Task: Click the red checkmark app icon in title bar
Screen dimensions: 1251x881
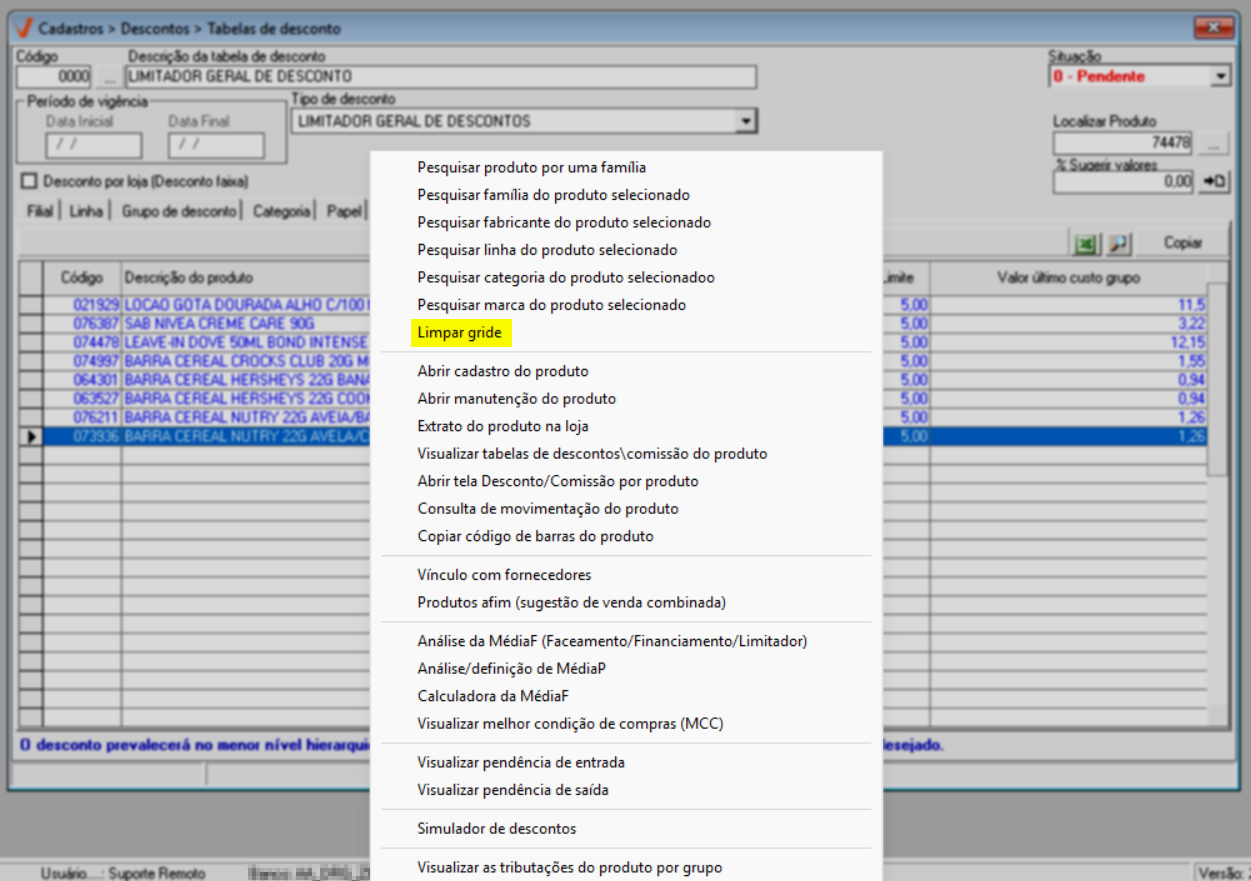Action: [23, 29]
